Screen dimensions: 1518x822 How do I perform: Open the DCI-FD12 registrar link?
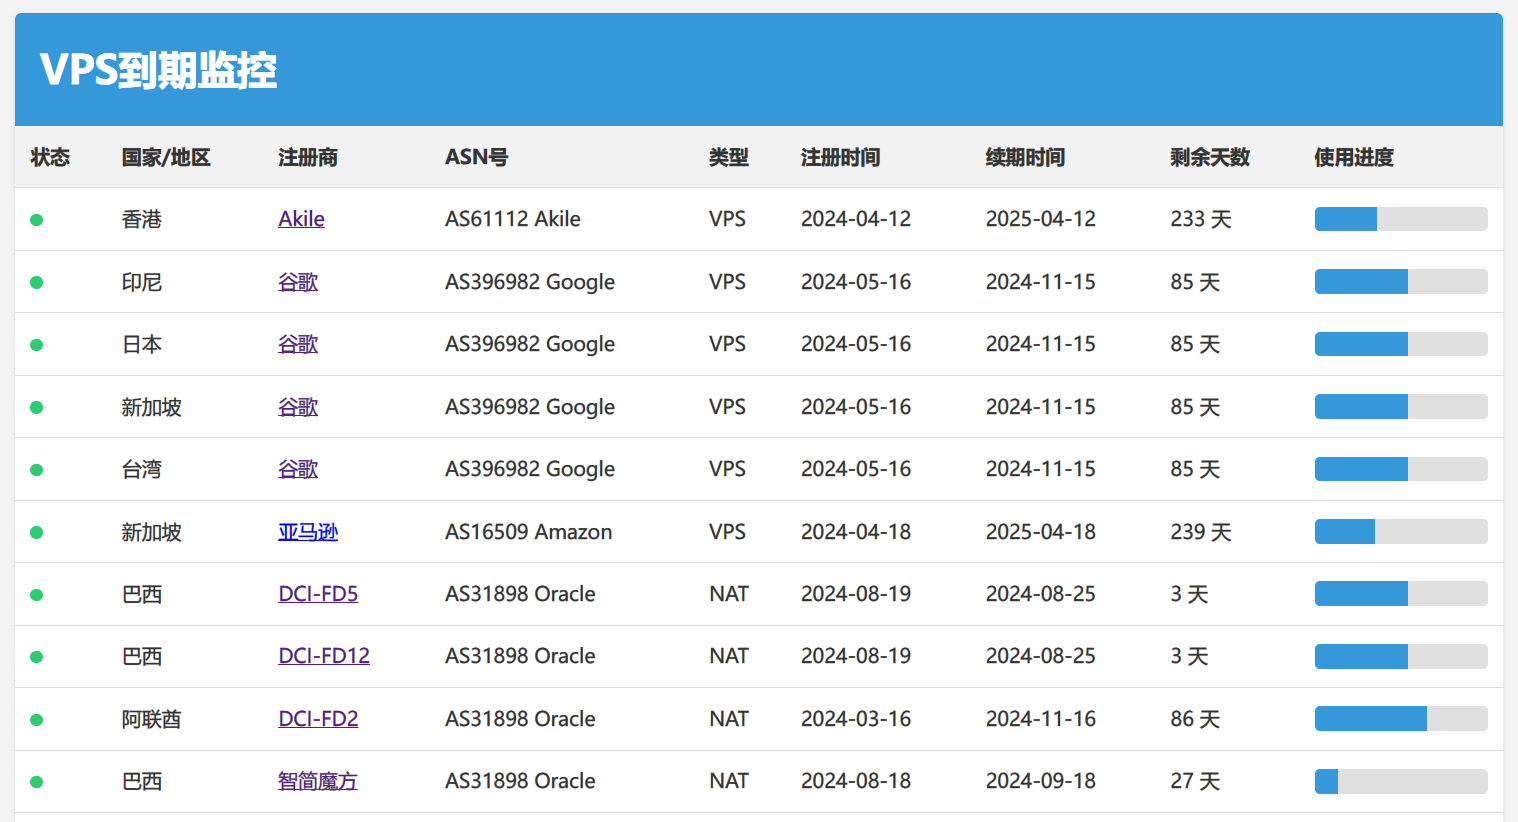tap(324, 656)
